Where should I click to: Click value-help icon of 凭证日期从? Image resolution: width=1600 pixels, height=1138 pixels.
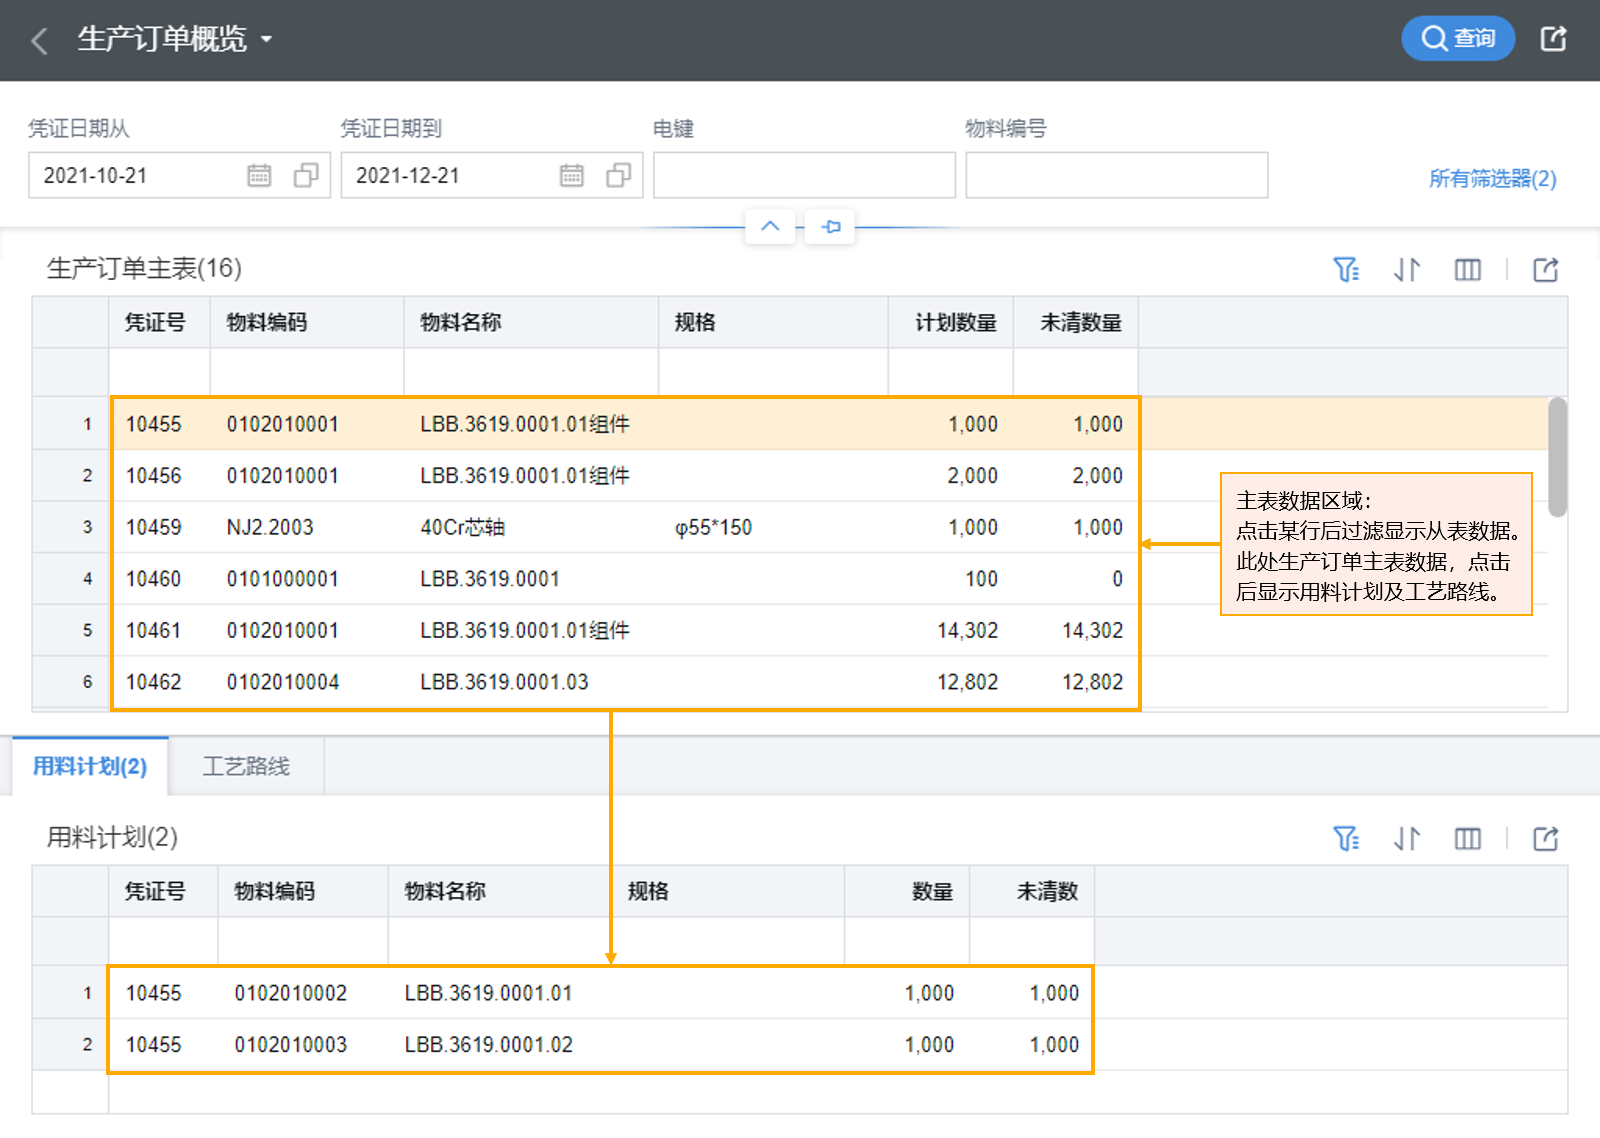tap(306, 175)
